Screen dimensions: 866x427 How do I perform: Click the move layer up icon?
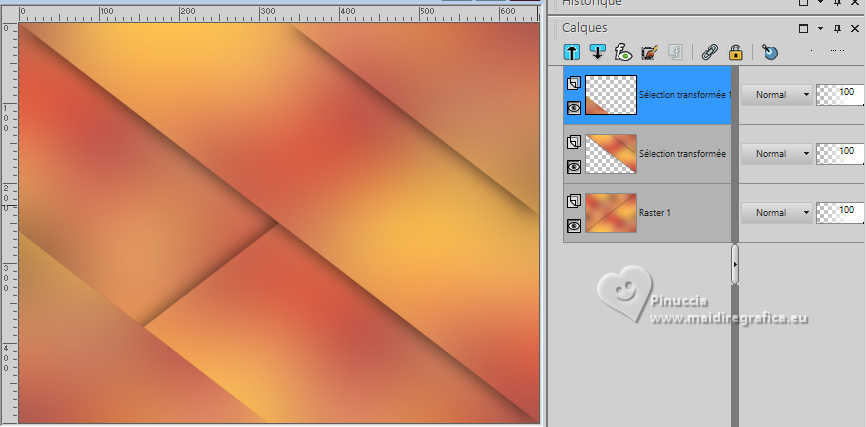pyautogui.click(x=572, y=52)
